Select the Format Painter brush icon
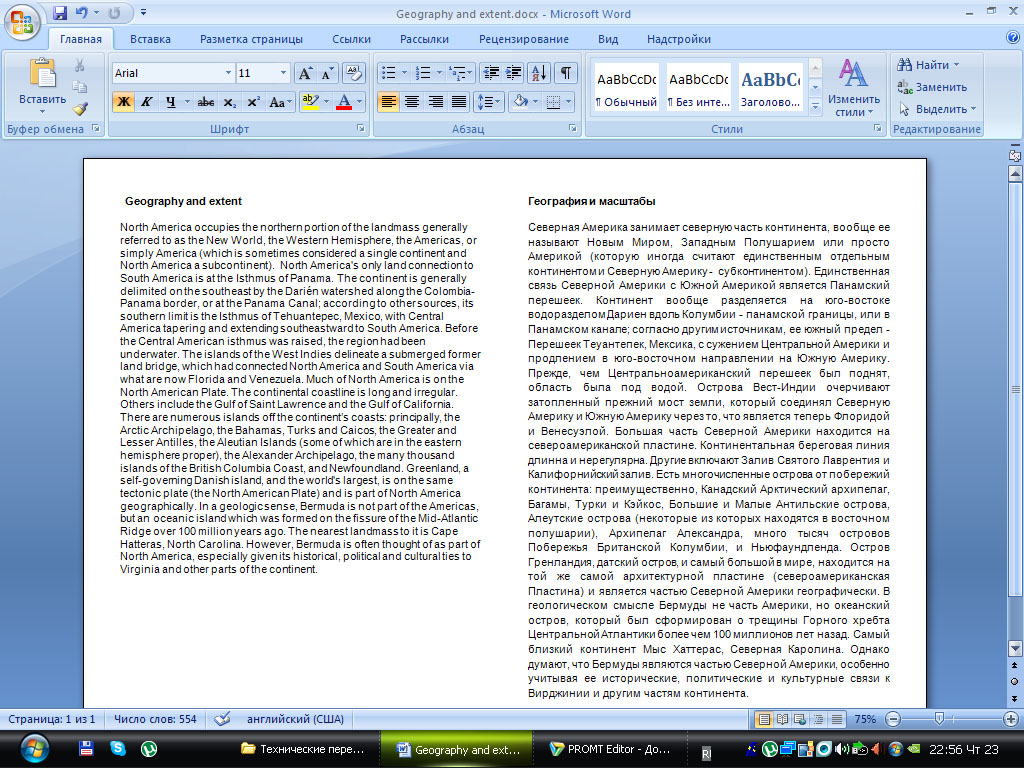 point(80,108)
